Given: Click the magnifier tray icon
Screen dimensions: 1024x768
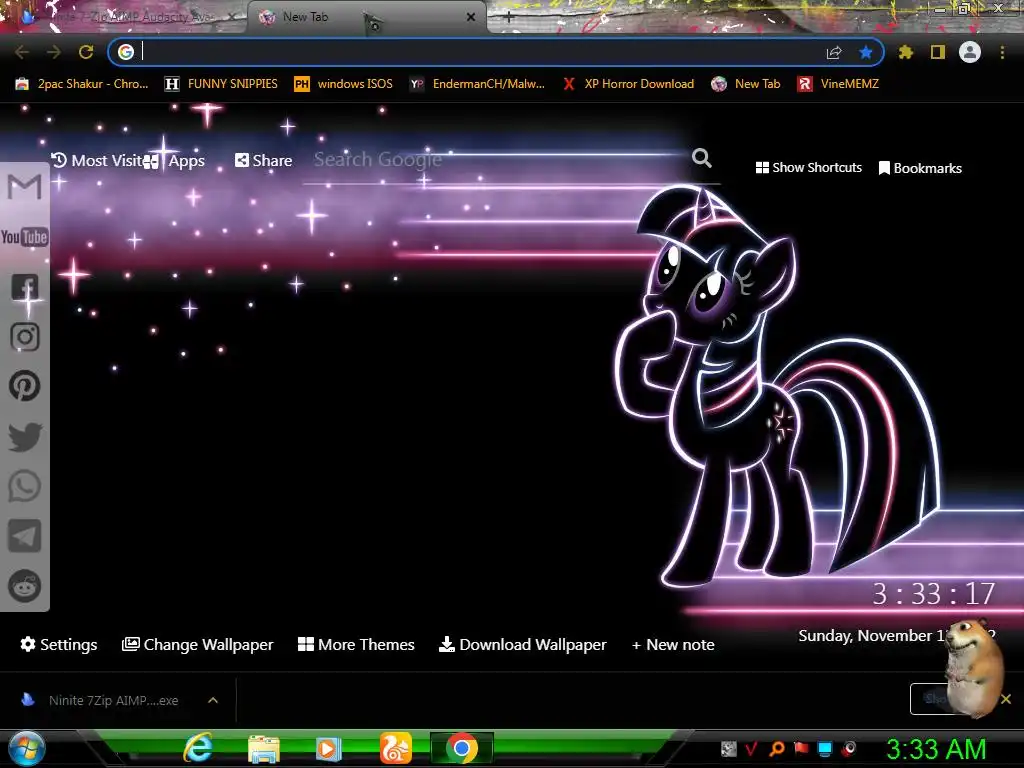Looking at the screenshot, I should (777, 748).
